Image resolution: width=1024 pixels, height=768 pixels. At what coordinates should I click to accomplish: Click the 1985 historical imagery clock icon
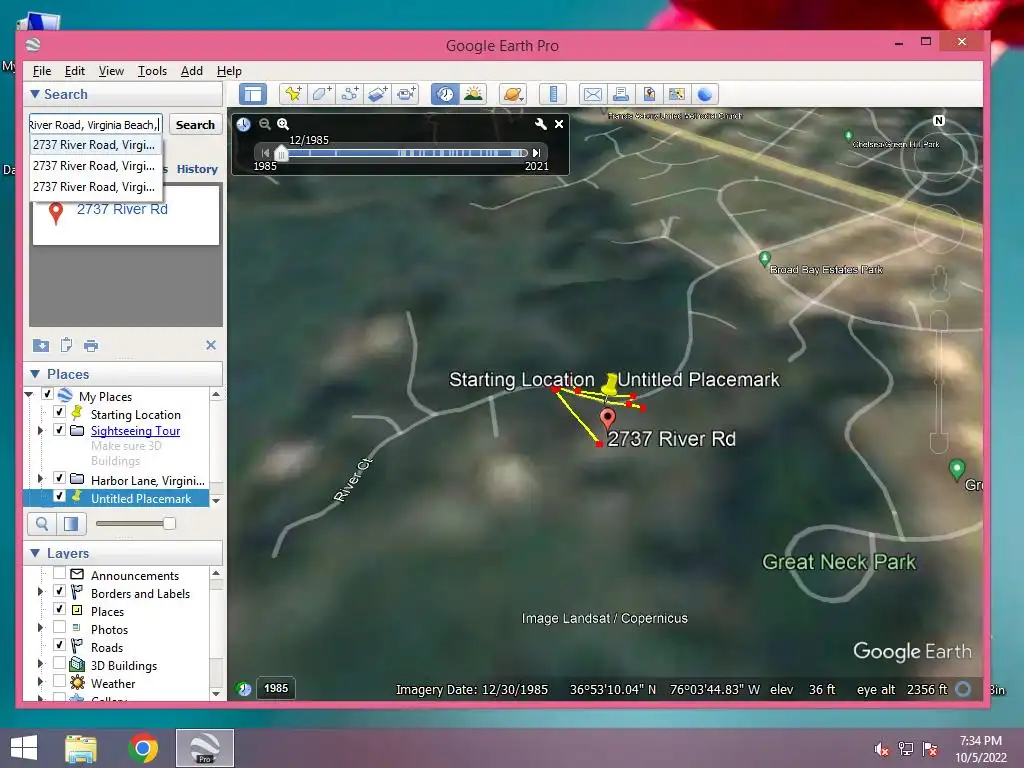pyautogui.click(x=244, y=688)
